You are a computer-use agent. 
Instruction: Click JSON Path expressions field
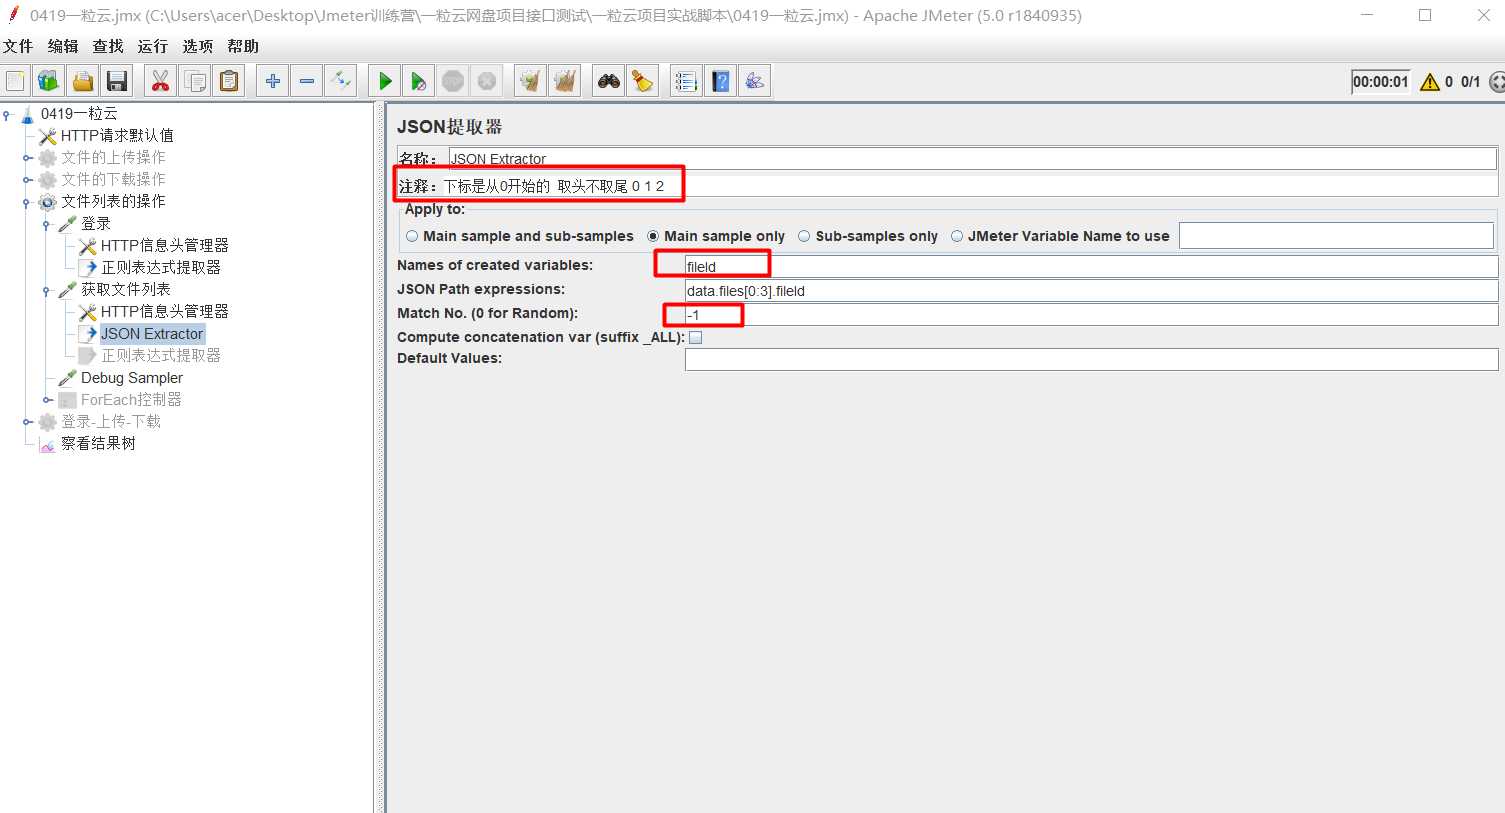tap(1091, 290)
